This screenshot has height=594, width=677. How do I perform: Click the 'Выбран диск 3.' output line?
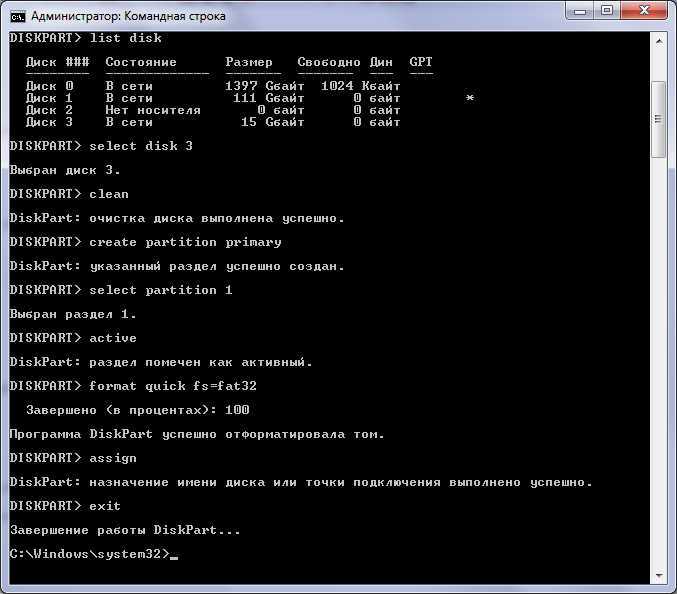tap(65, 170)
